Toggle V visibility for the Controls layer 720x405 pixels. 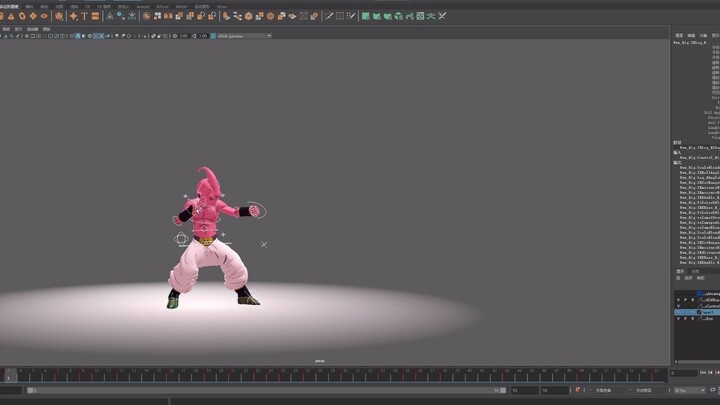coord(678,306)
